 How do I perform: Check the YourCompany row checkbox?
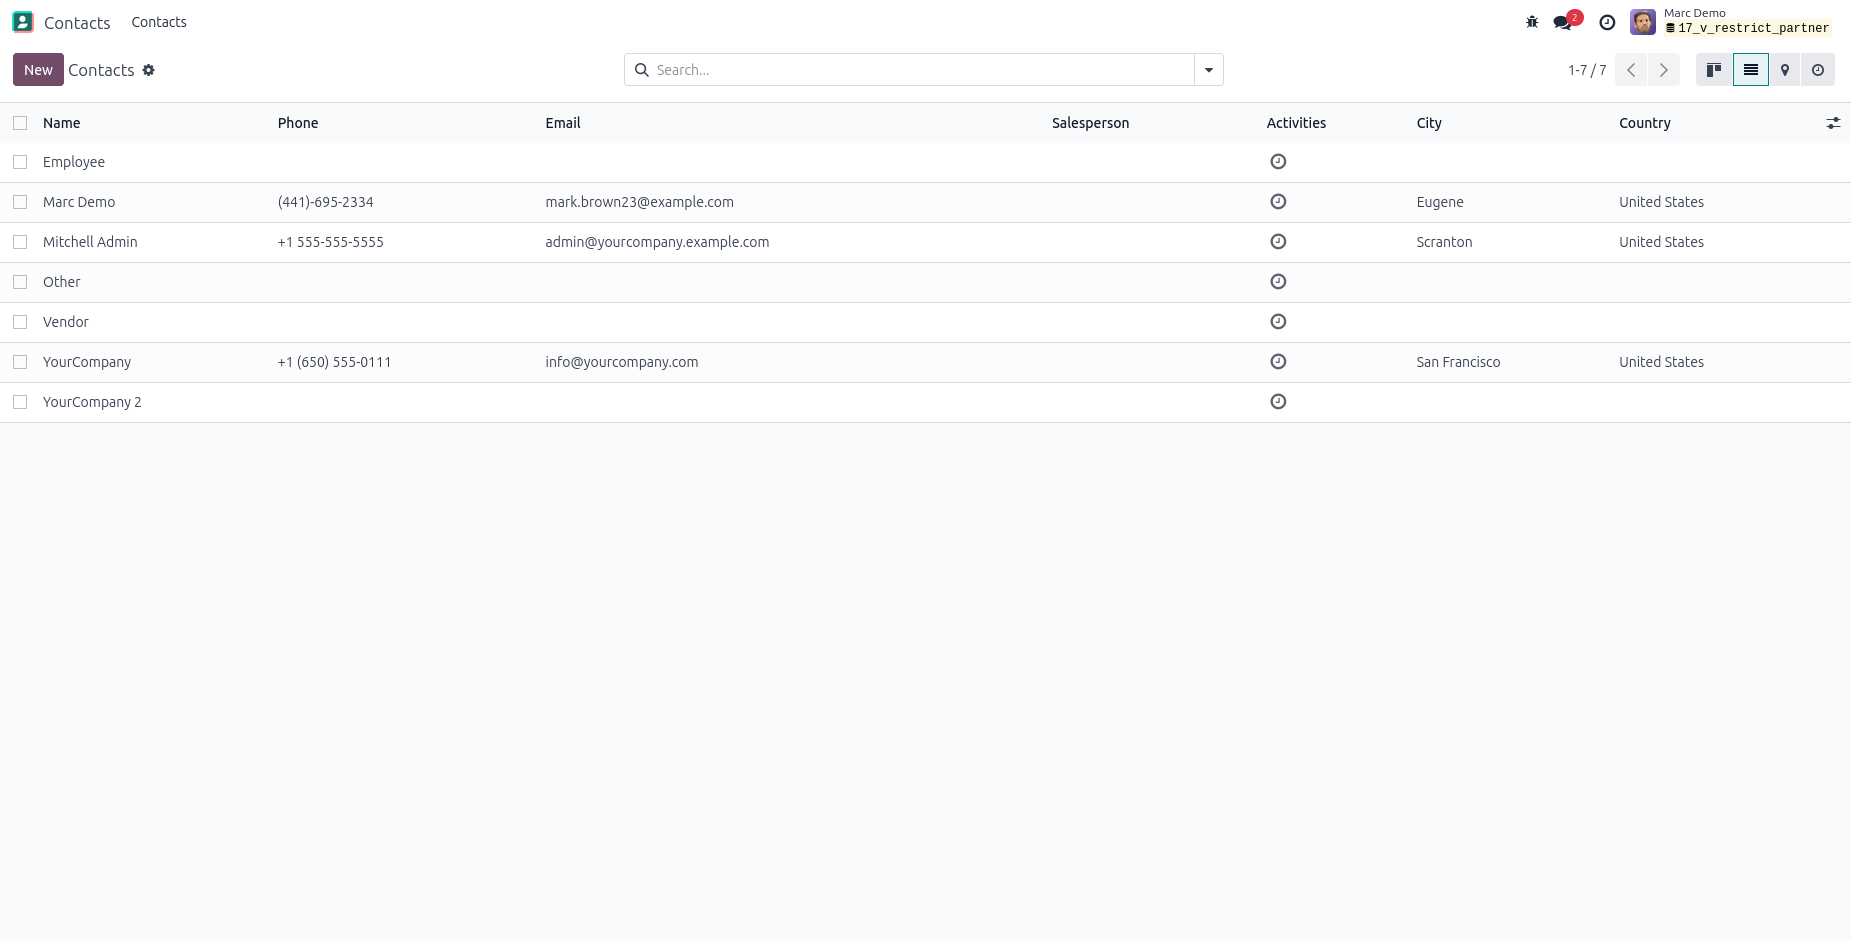pyautogui.click(x=20, y=362)
